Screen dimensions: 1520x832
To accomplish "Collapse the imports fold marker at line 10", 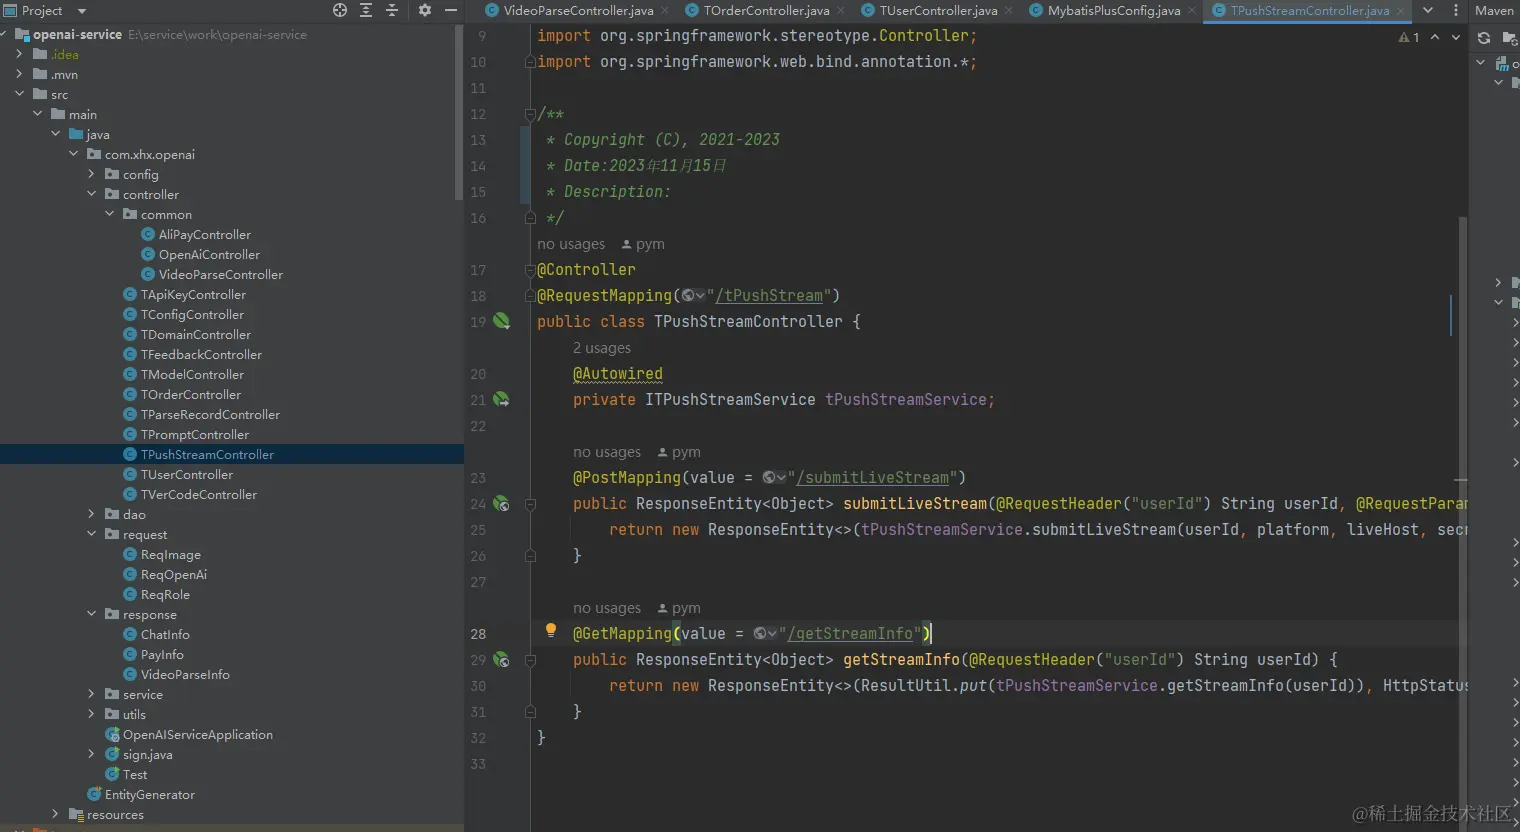I will tap(530, 62).
